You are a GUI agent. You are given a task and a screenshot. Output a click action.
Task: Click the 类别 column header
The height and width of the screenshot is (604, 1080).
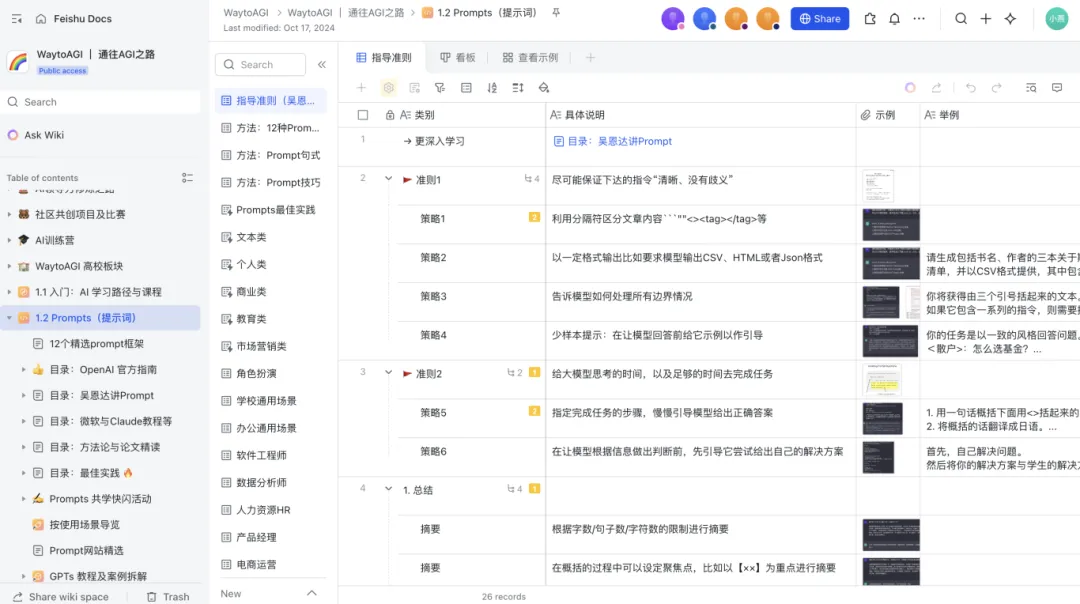coord(425,115)
